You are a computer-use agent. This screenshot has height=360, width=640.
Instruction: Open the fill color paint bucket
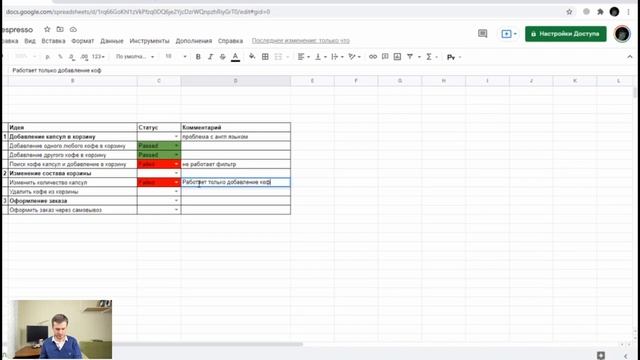click(252, 57)
